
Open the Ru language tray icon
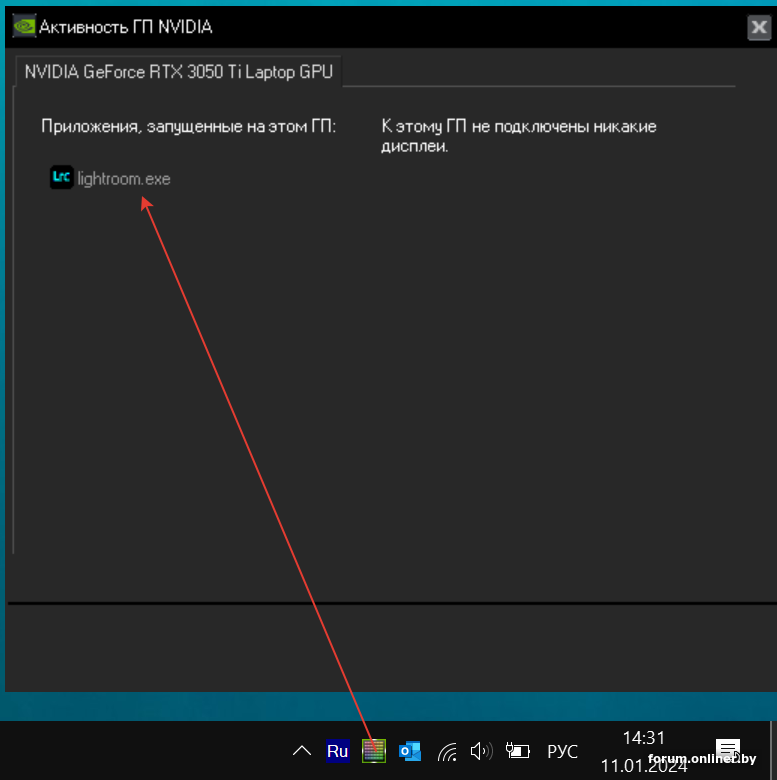pyautogui.click(x=337, y=751)
